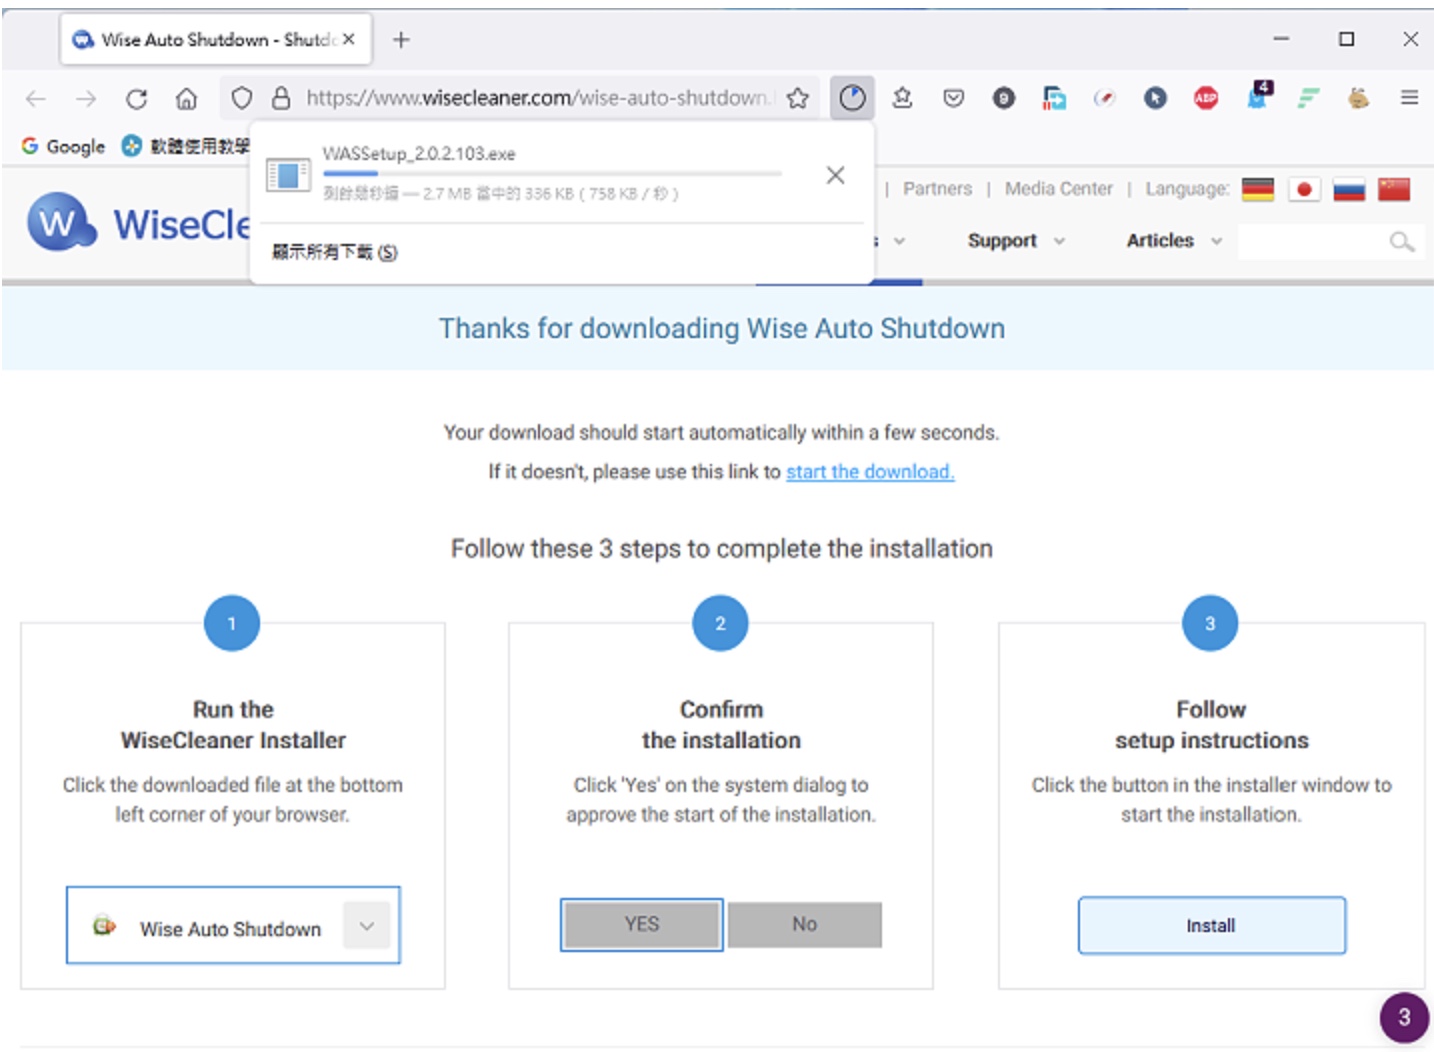1434x1052 pixels.
Task: Open the Firefox hamburger application menu
Action: tap(1409, 98)
